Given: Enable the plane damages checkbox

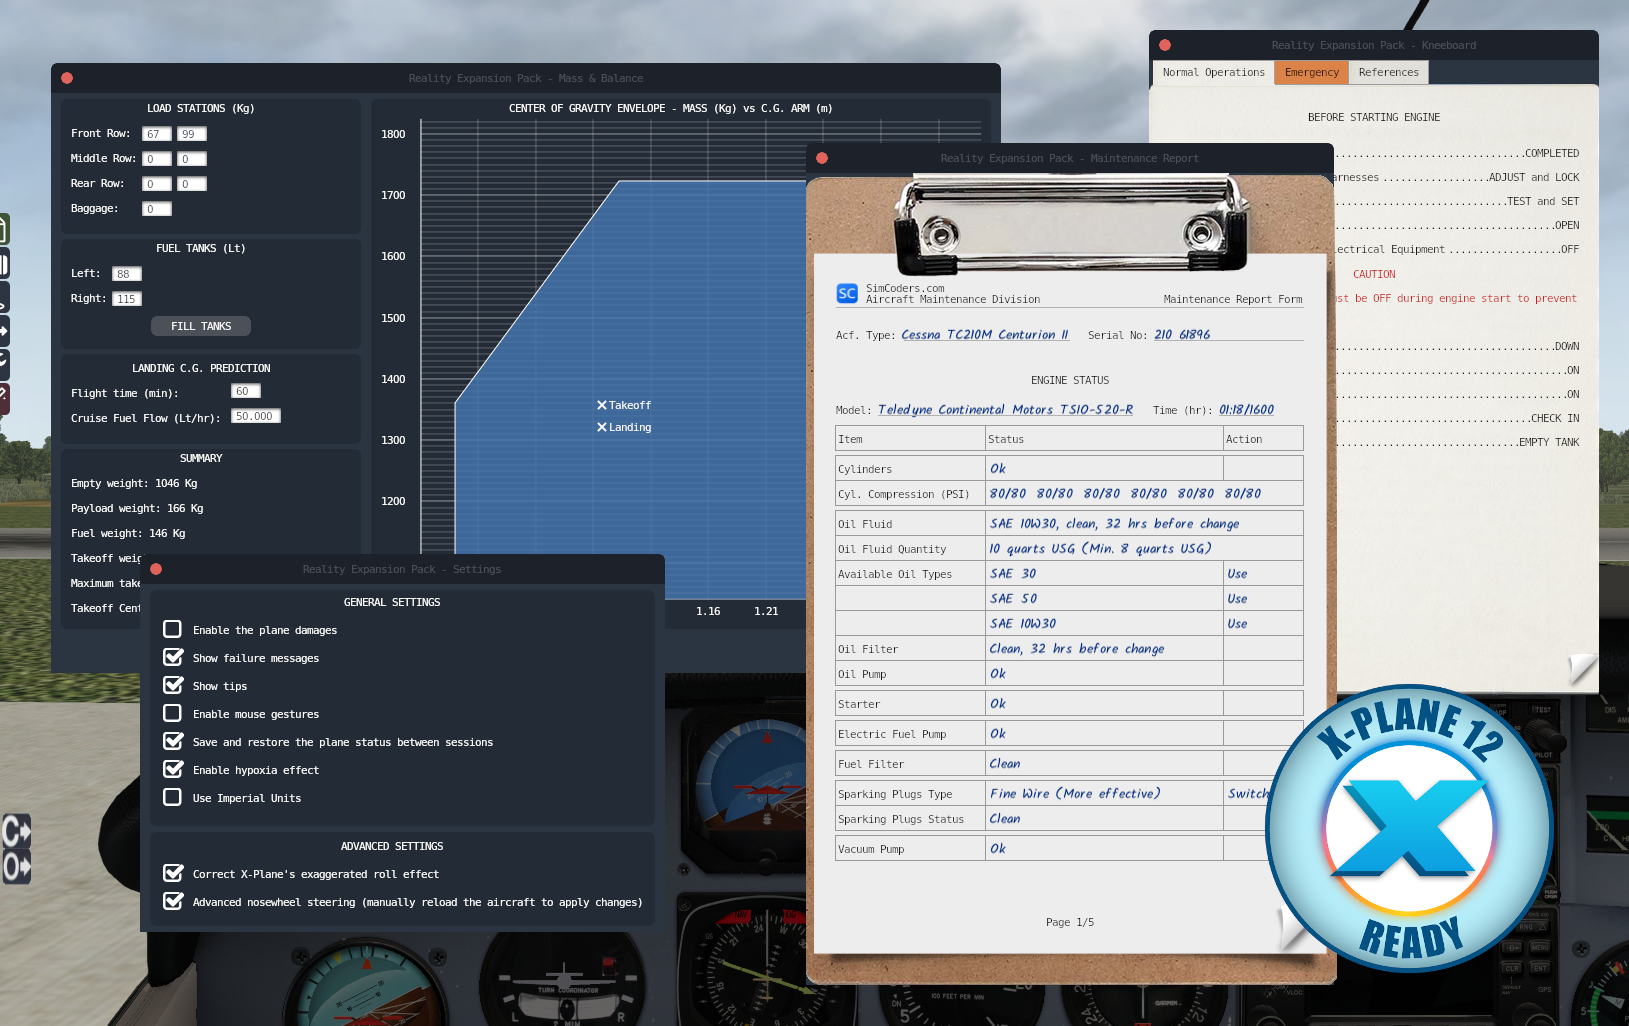Looking at the screenshot, I should click(173, 629).
